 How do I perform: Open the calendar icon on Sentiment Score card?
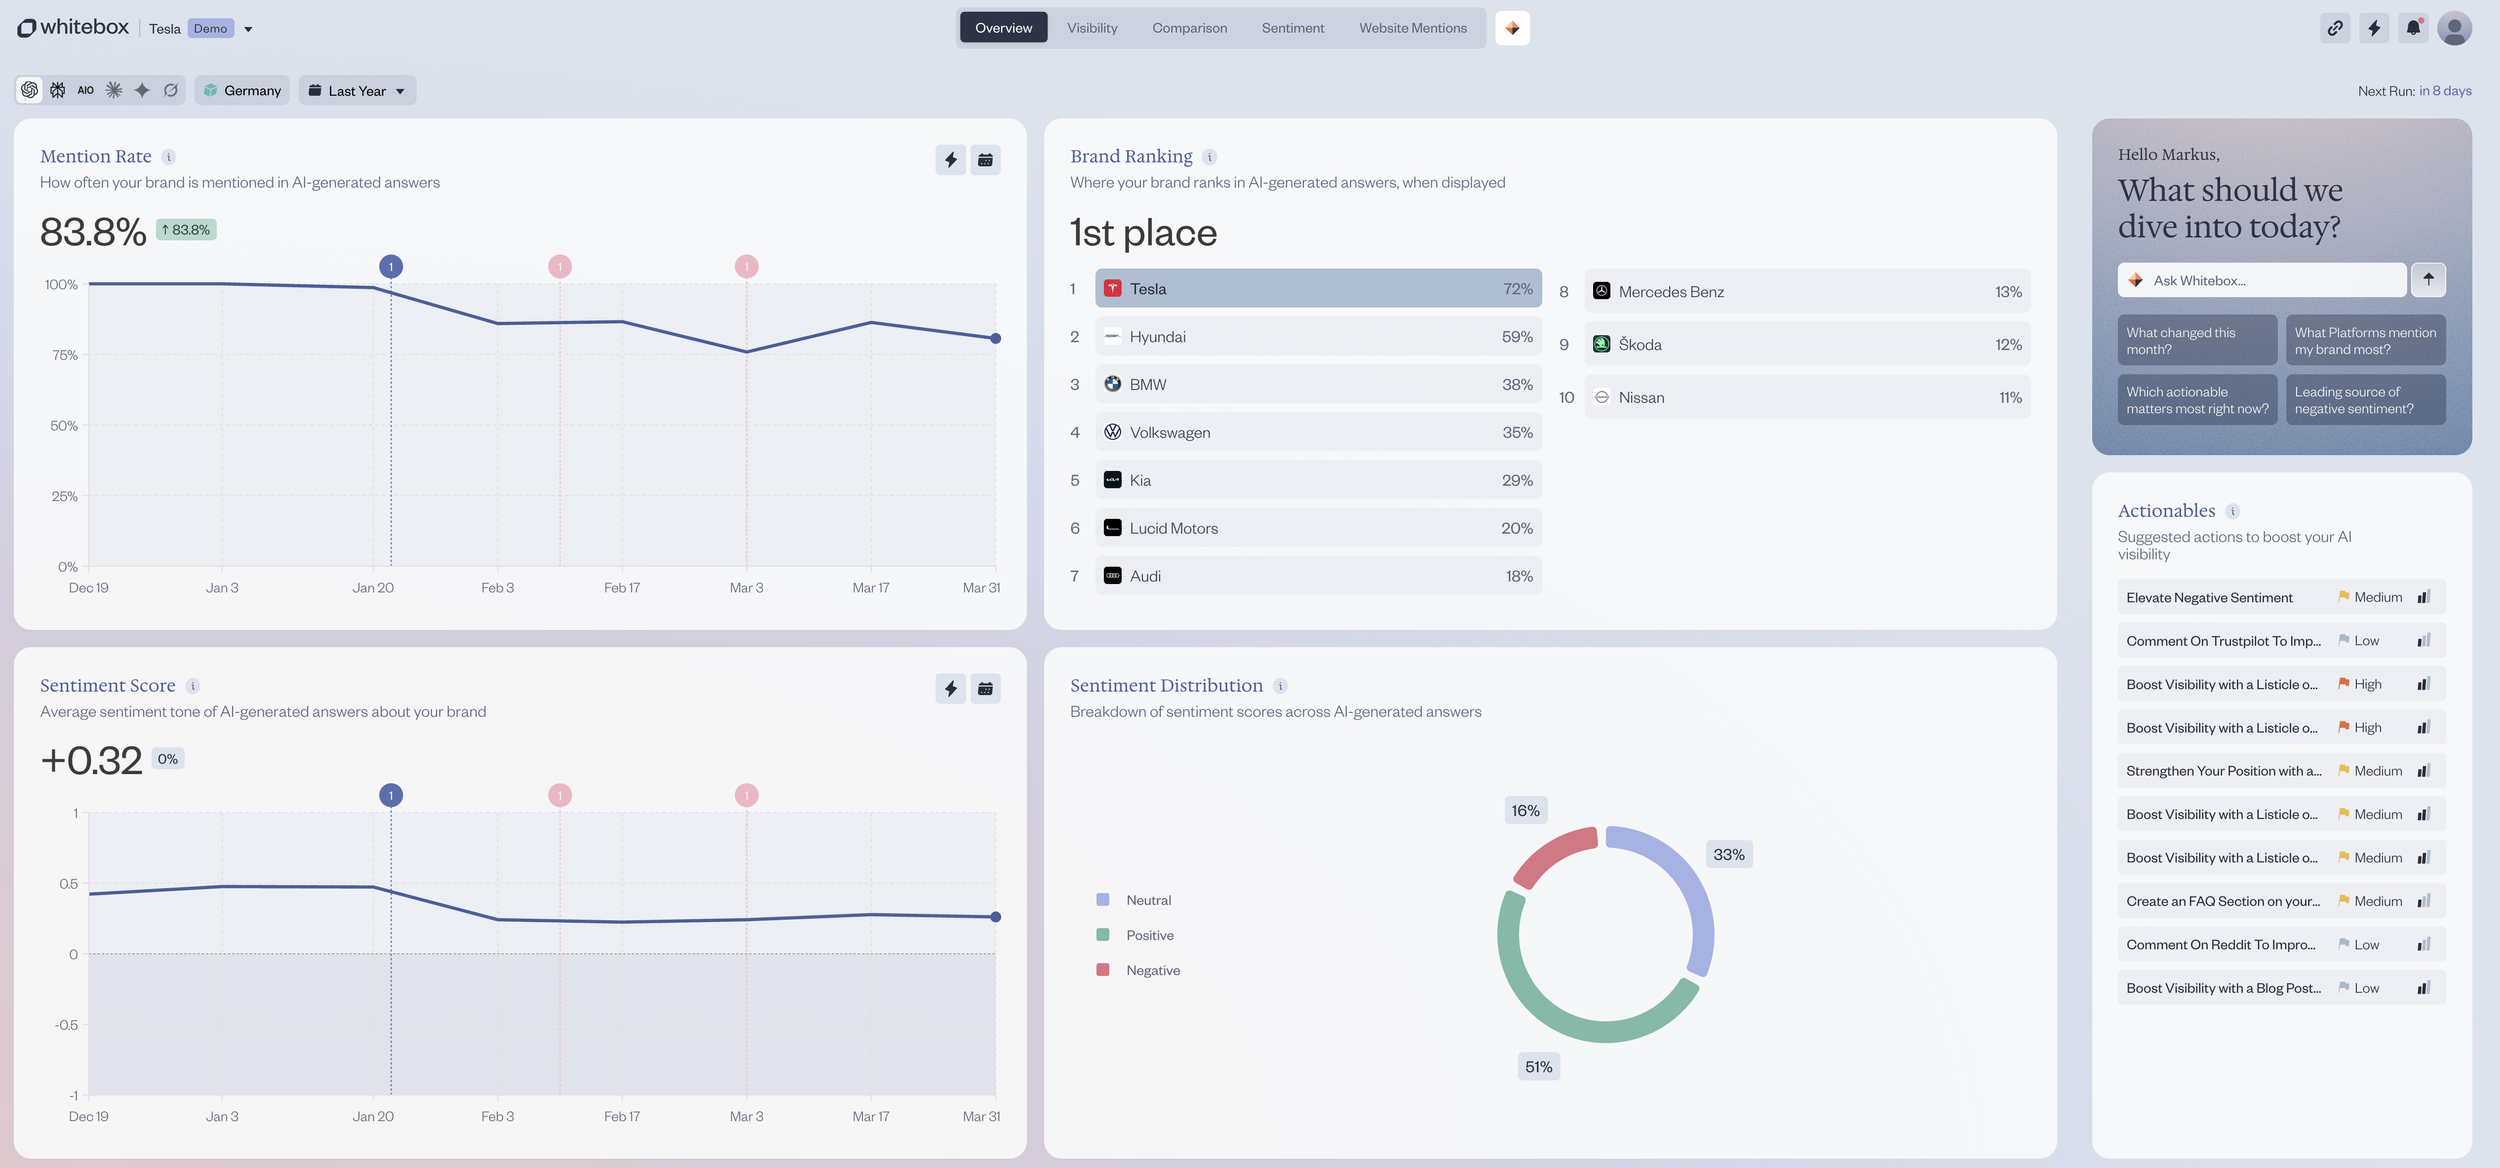[x=985, y=688]
